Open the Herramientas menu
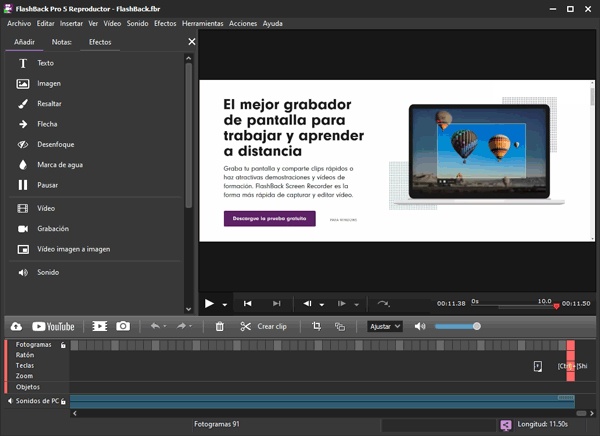The height and width of the screenshot is (436, 600). click(202, 23)
